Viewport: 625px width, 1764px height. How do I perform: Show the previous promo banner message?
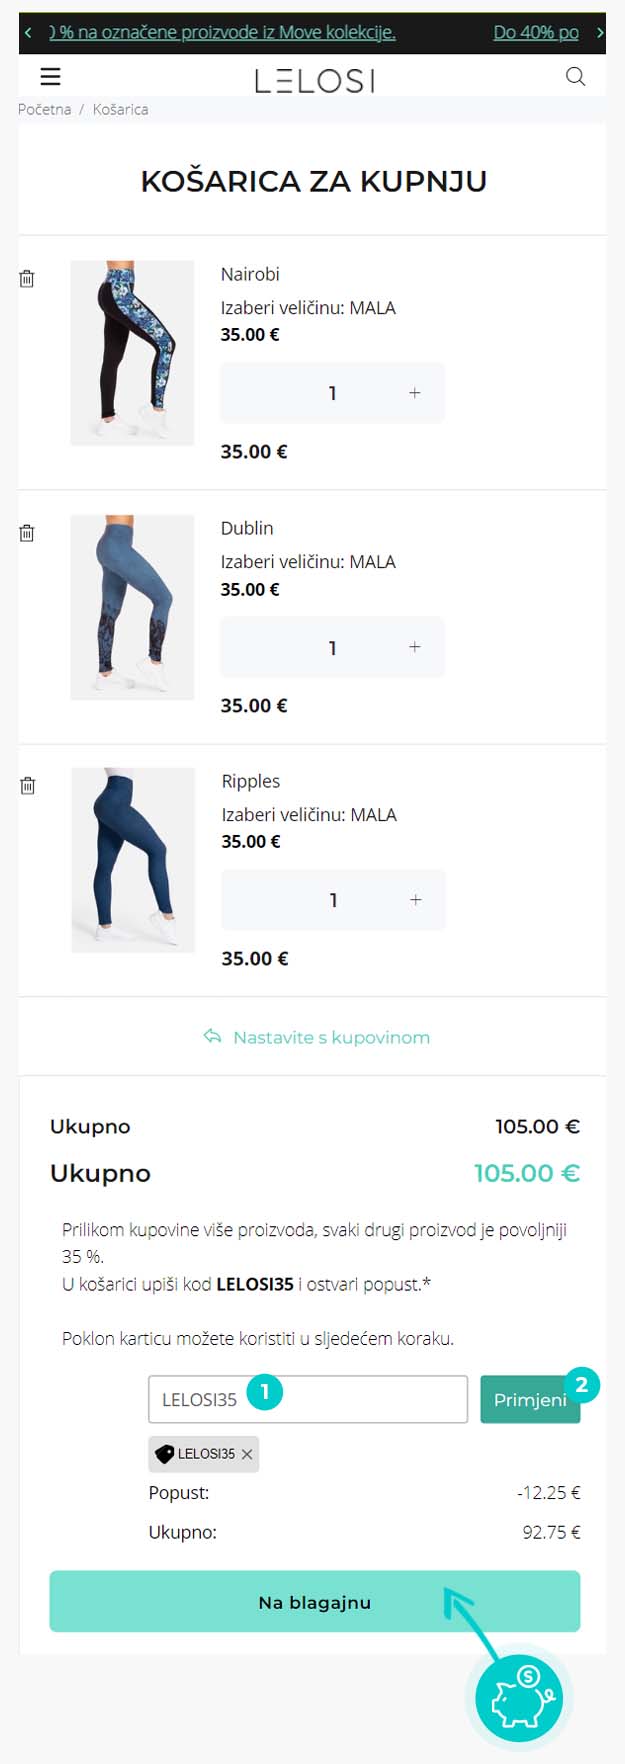tap(28, 33)
